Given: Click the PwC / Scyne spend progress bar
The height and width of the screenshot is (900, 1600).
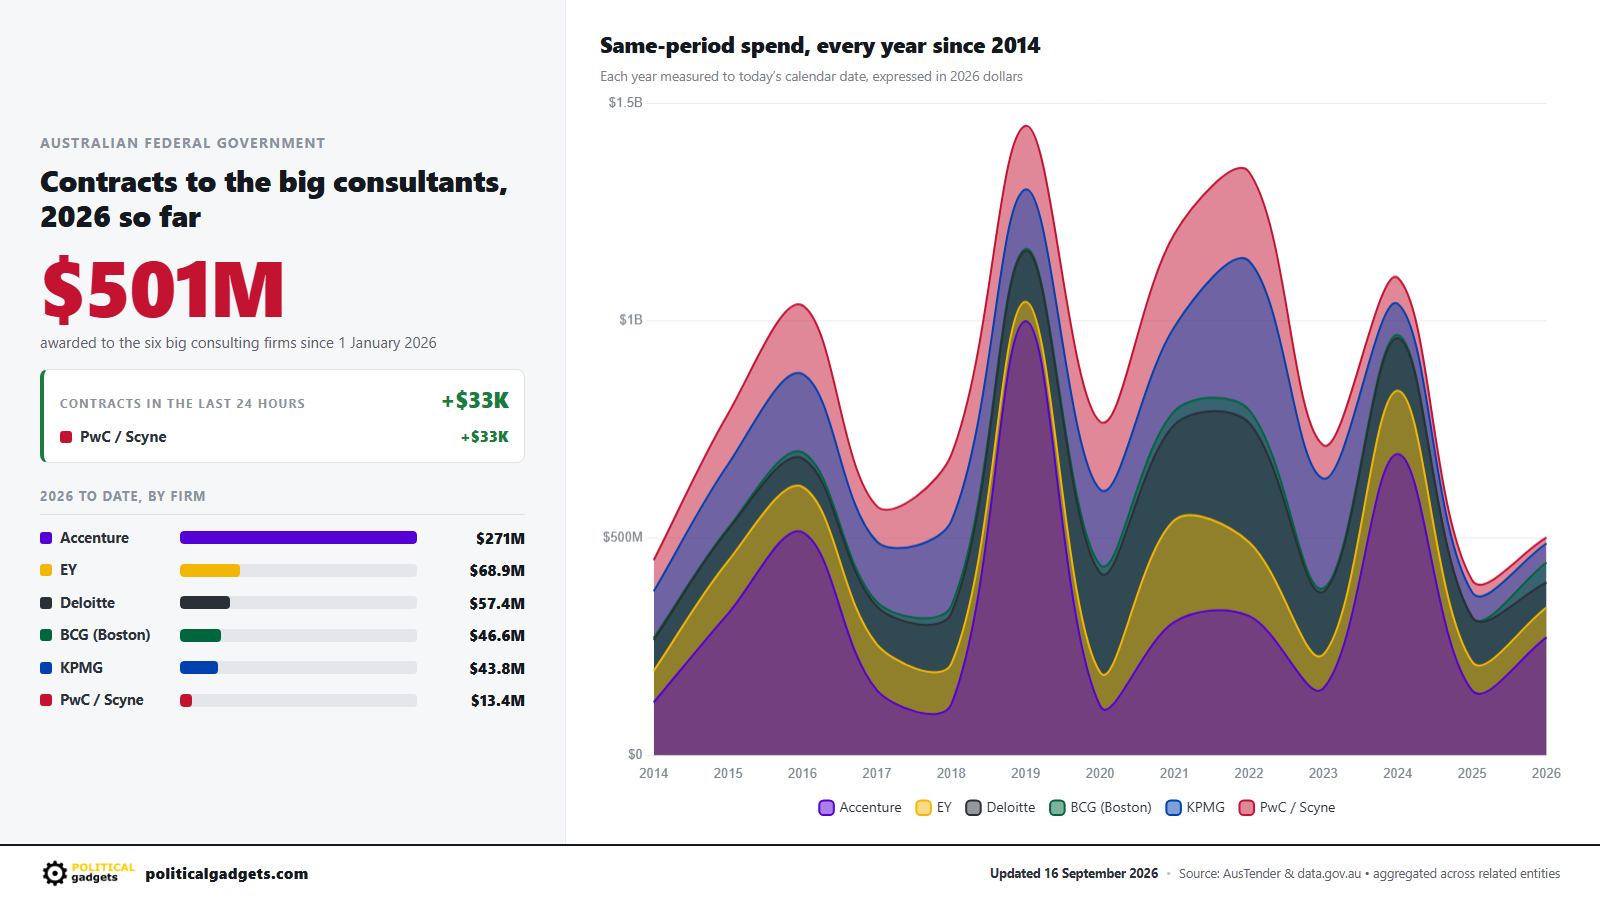Looking at the screenshot, I should click(x=298, y=700).
